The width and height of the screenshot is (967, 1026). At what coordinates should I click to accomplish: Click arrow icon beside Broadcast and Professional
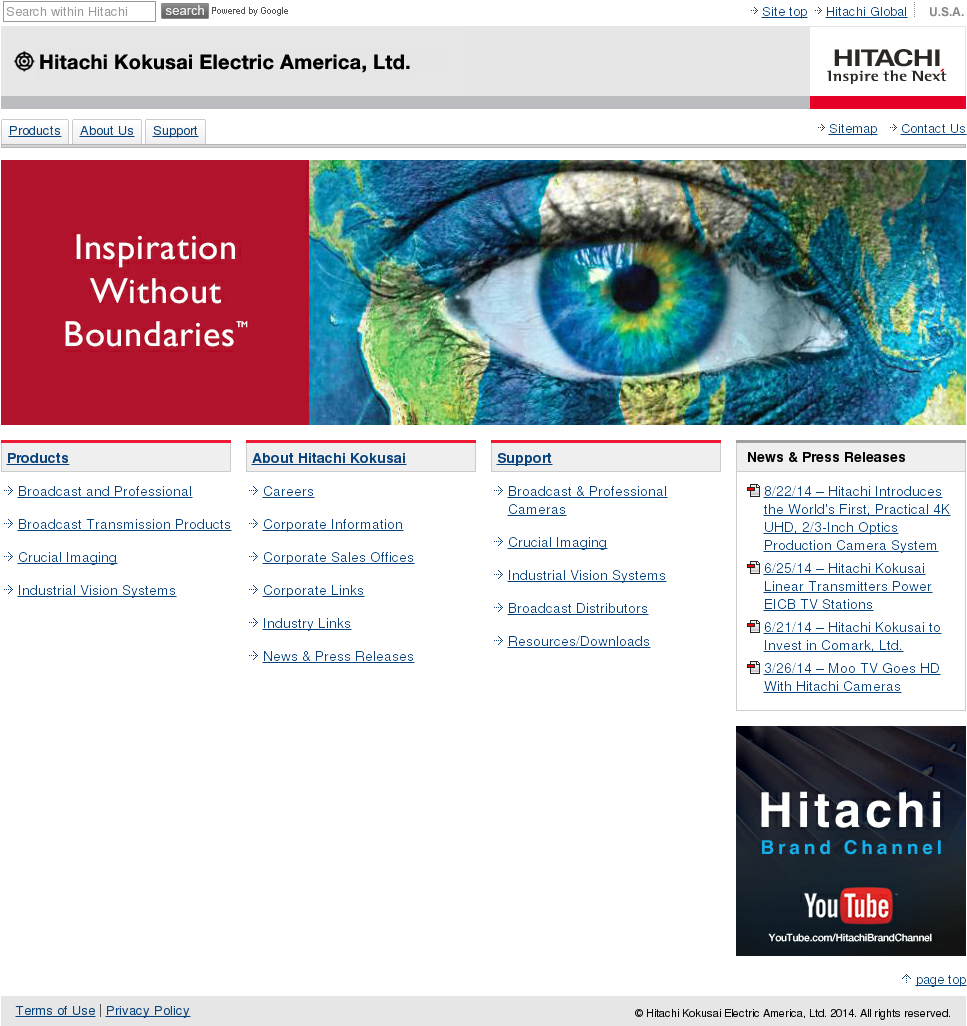9,491
